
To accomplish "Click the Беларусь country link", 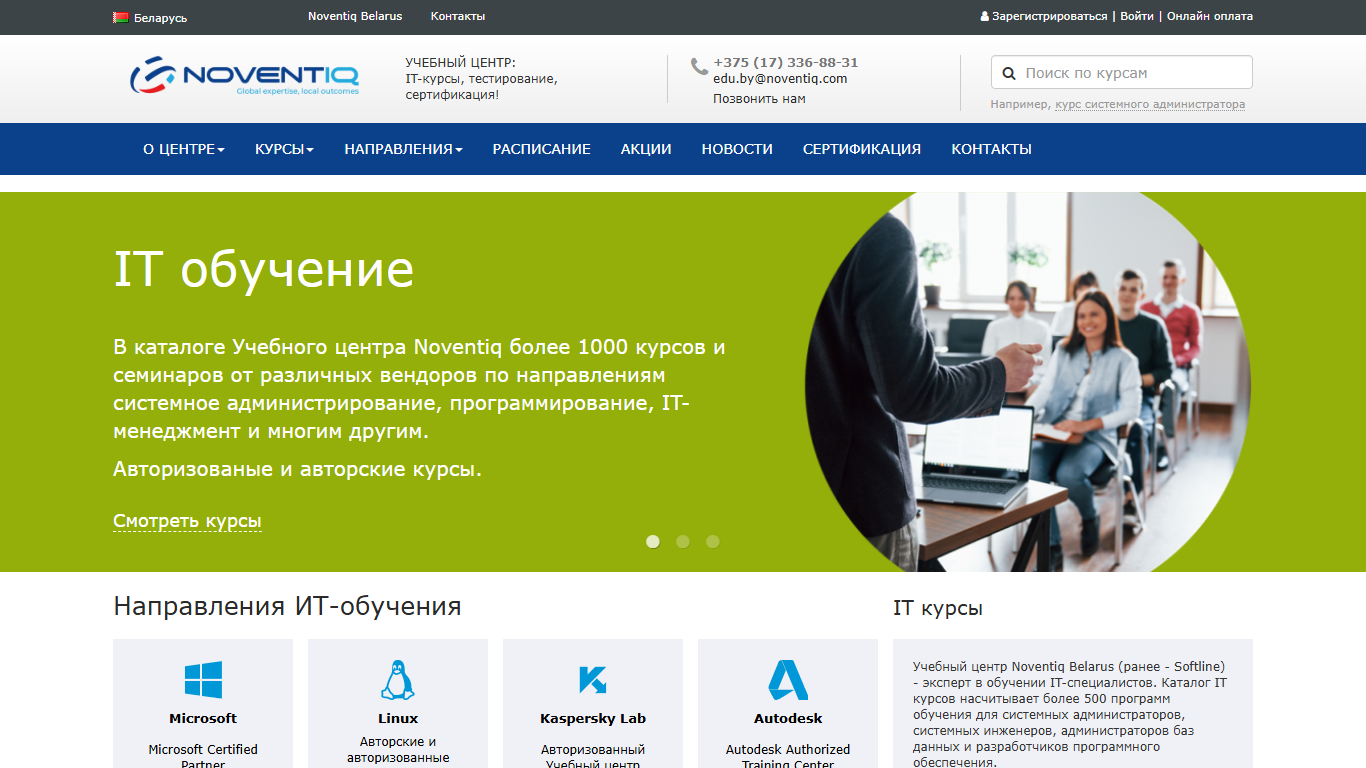I will click(x=160, y=18).
